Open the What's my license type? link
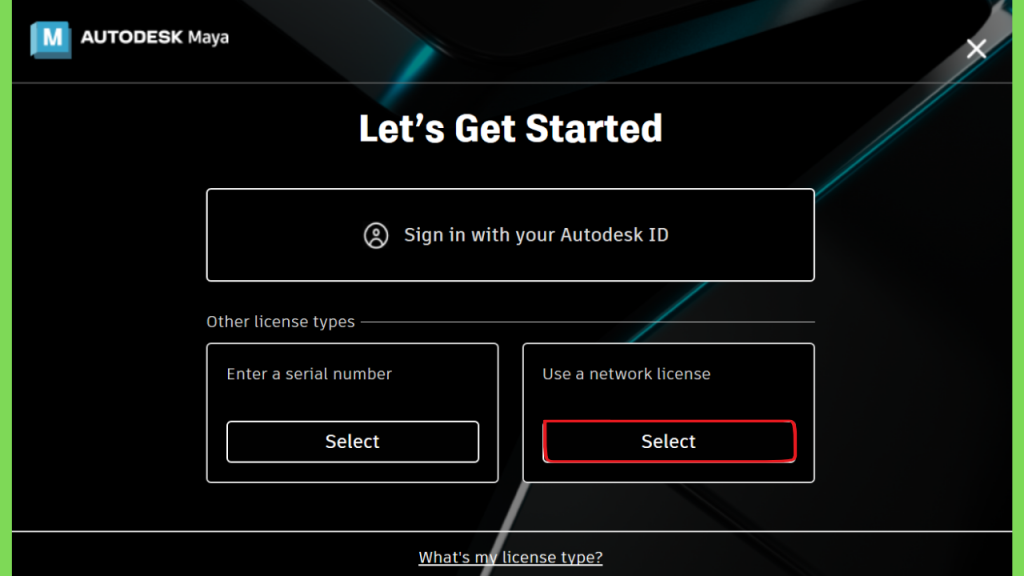The height and width of the screenshot is (576, 1024). pyautogui.click(x=510, y=557)
